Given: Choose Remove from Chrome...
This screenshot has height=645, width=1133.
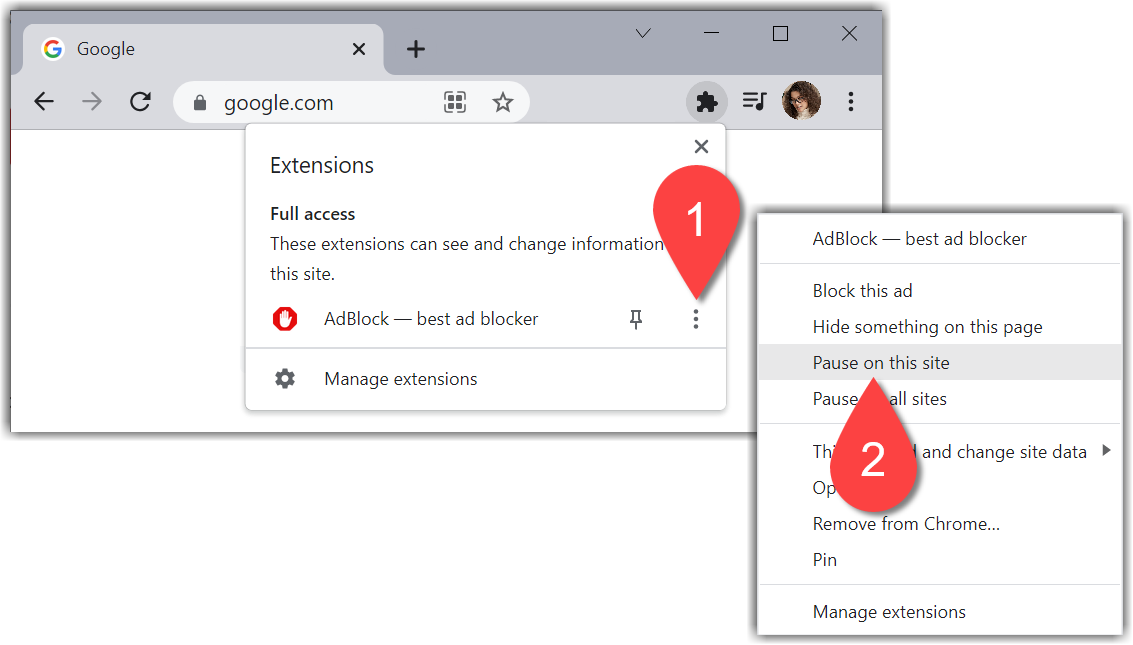Looking at the screenshot, I should (940, 524).
